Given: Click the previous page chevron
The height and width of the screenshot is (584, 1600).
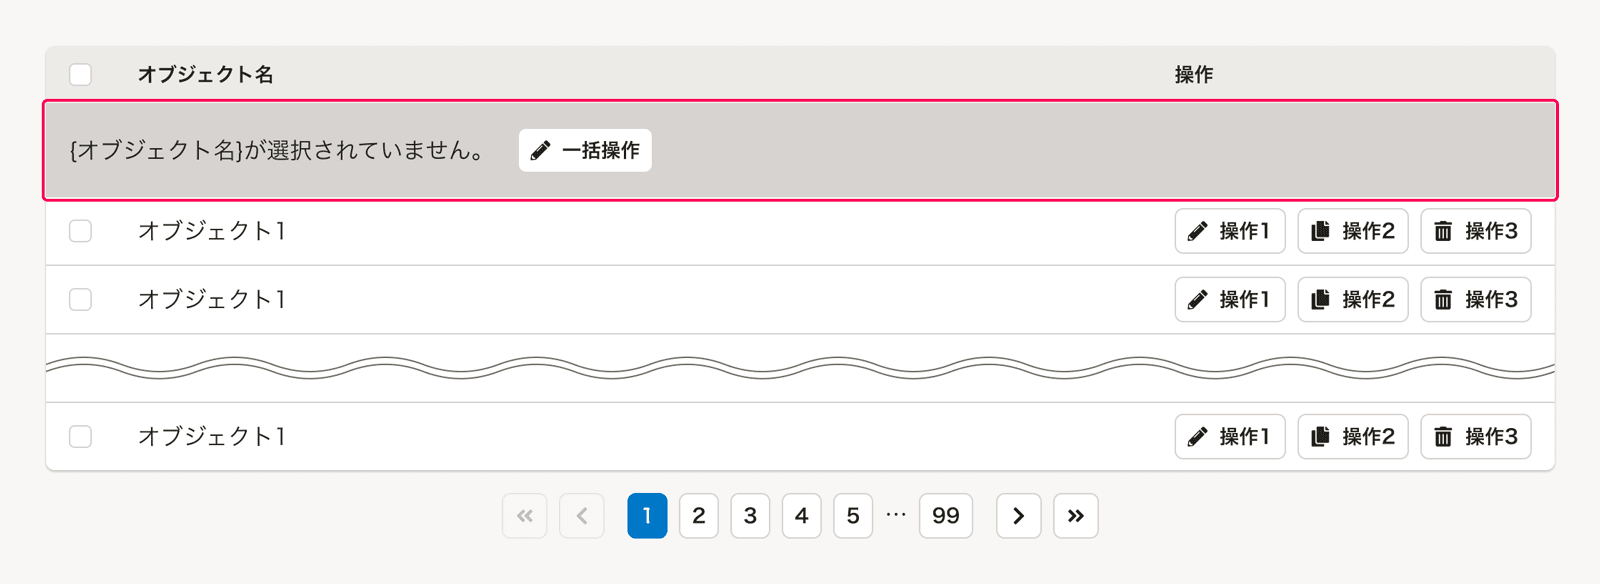Looking at the screenshot, I should coord(582,516).
